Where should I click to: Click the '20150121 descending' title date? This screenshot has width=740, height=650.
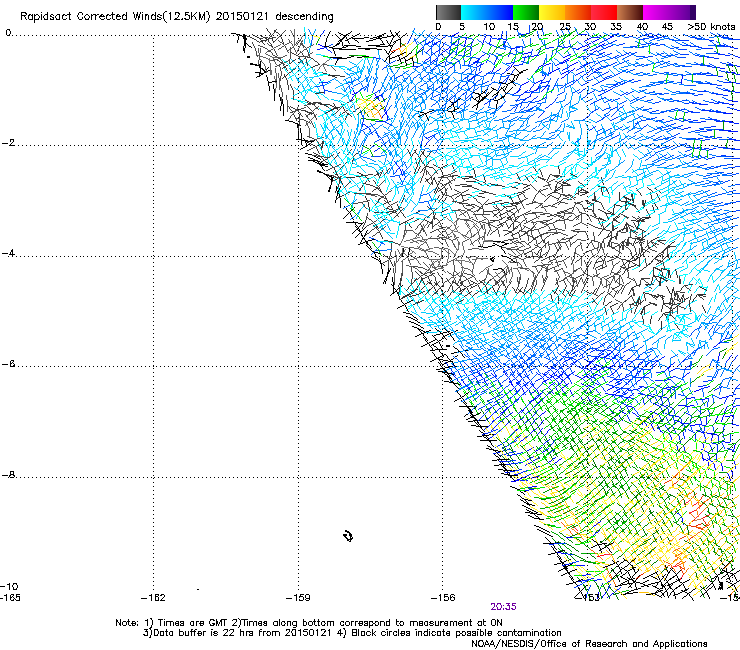274,17
